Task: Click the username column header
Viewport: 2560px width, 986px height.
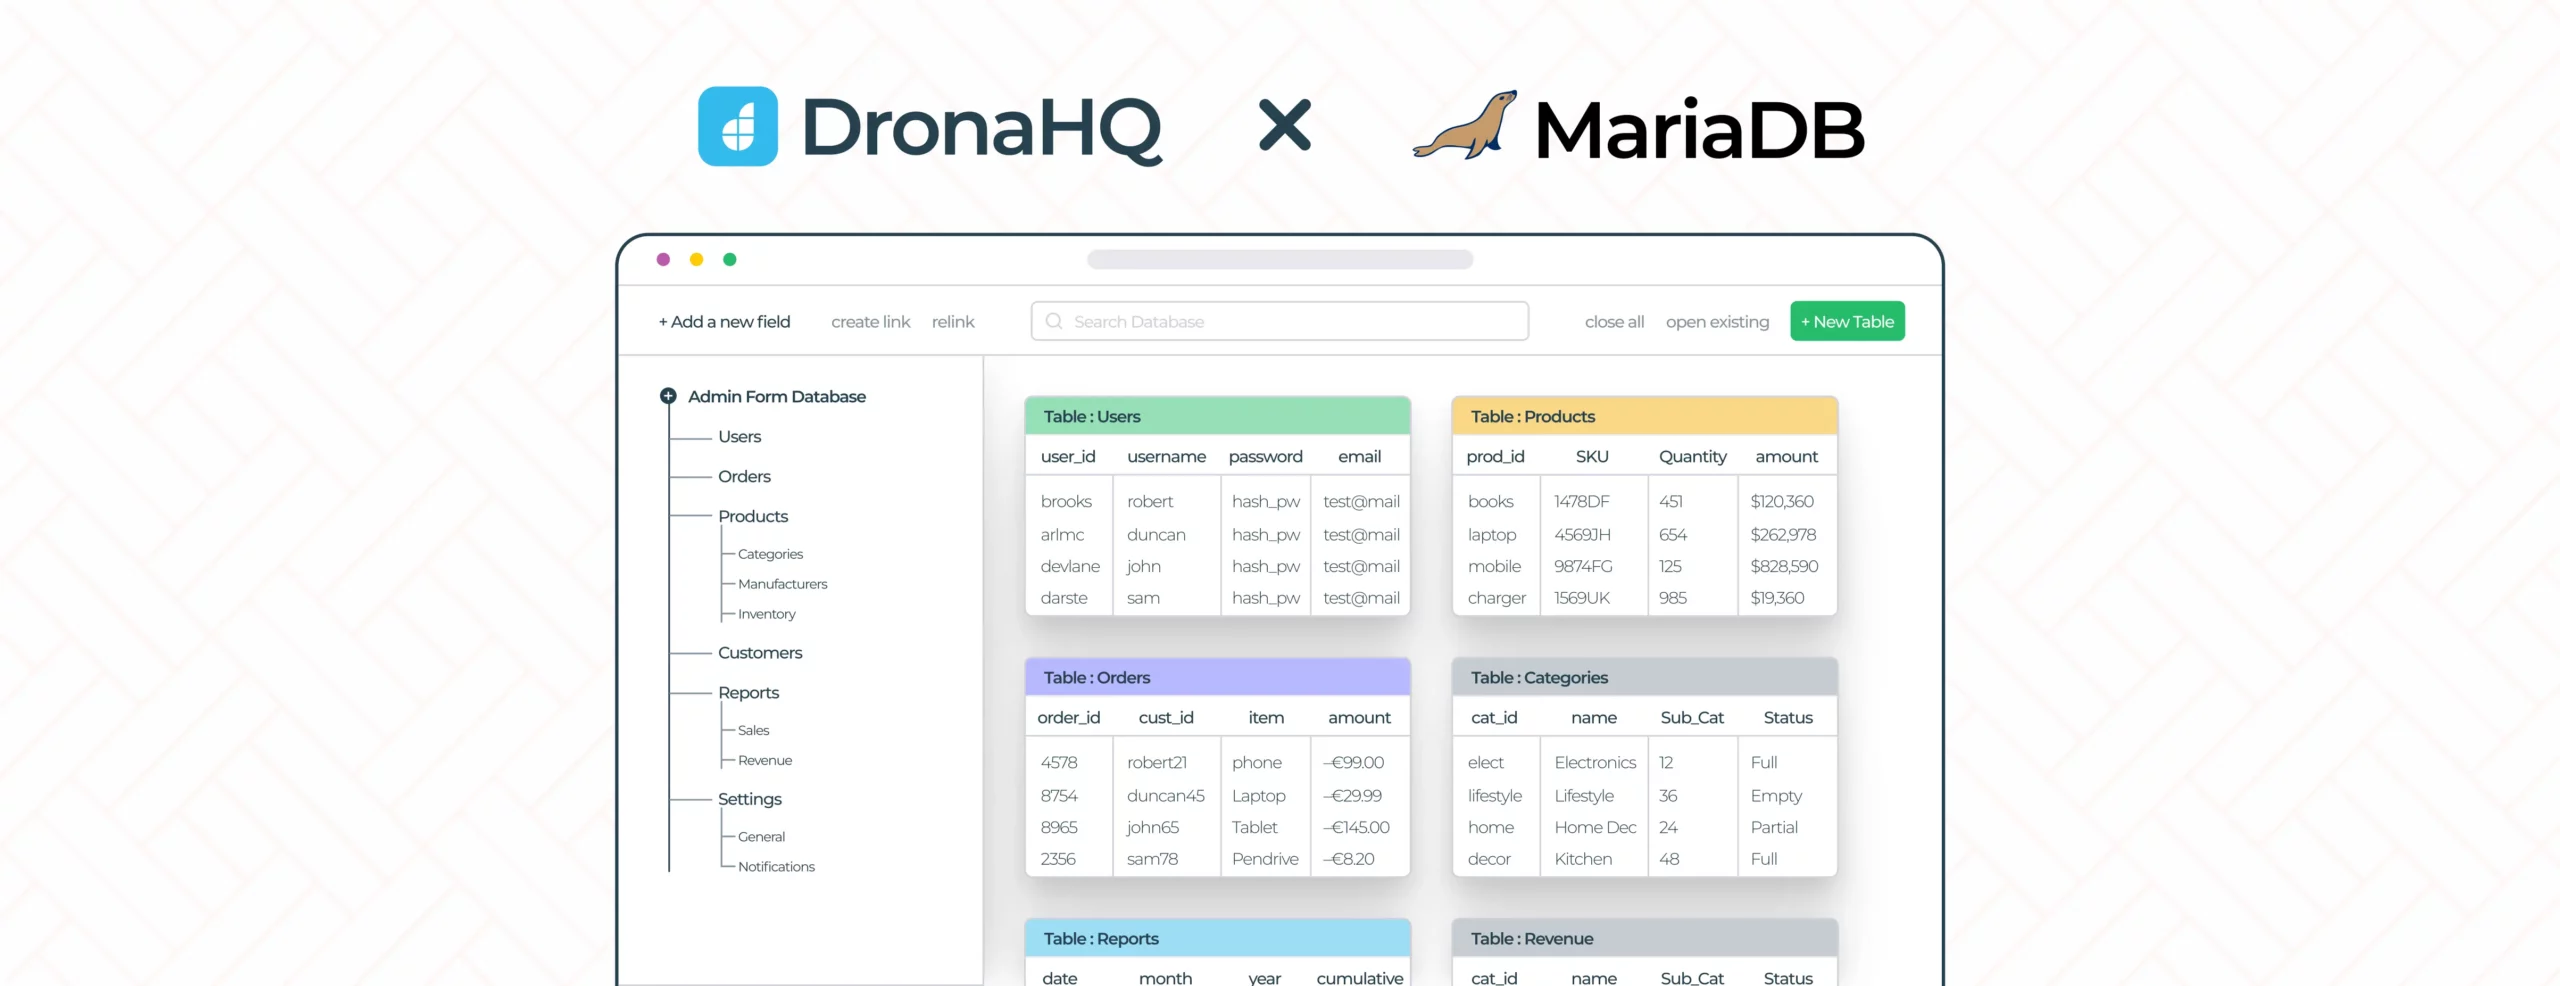Action: (1166, 456)
